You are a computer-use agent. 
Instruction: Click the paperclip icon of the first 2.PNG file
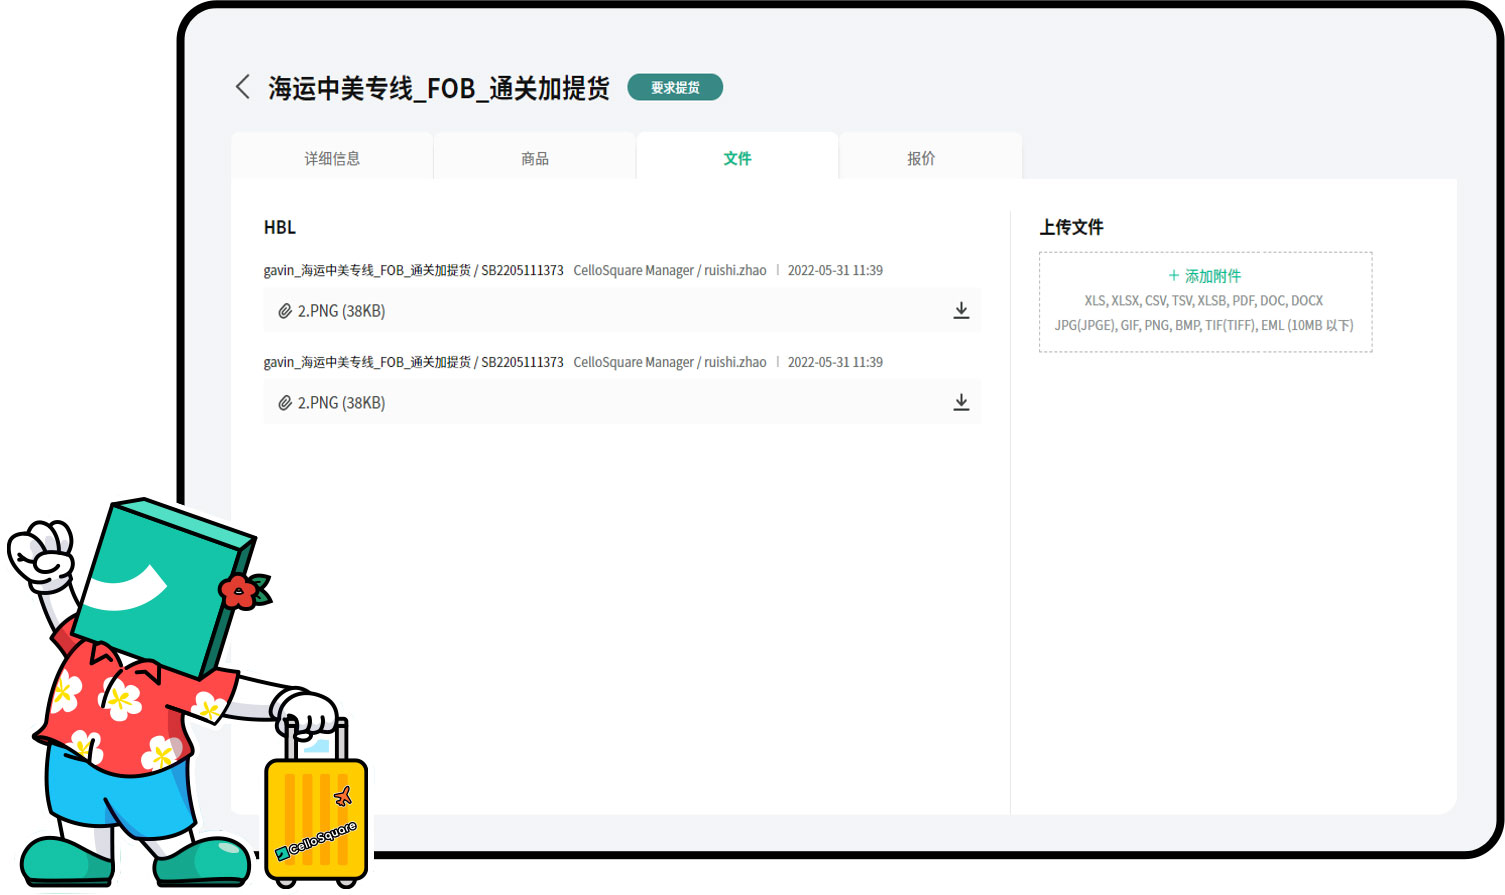coord(285,311)
